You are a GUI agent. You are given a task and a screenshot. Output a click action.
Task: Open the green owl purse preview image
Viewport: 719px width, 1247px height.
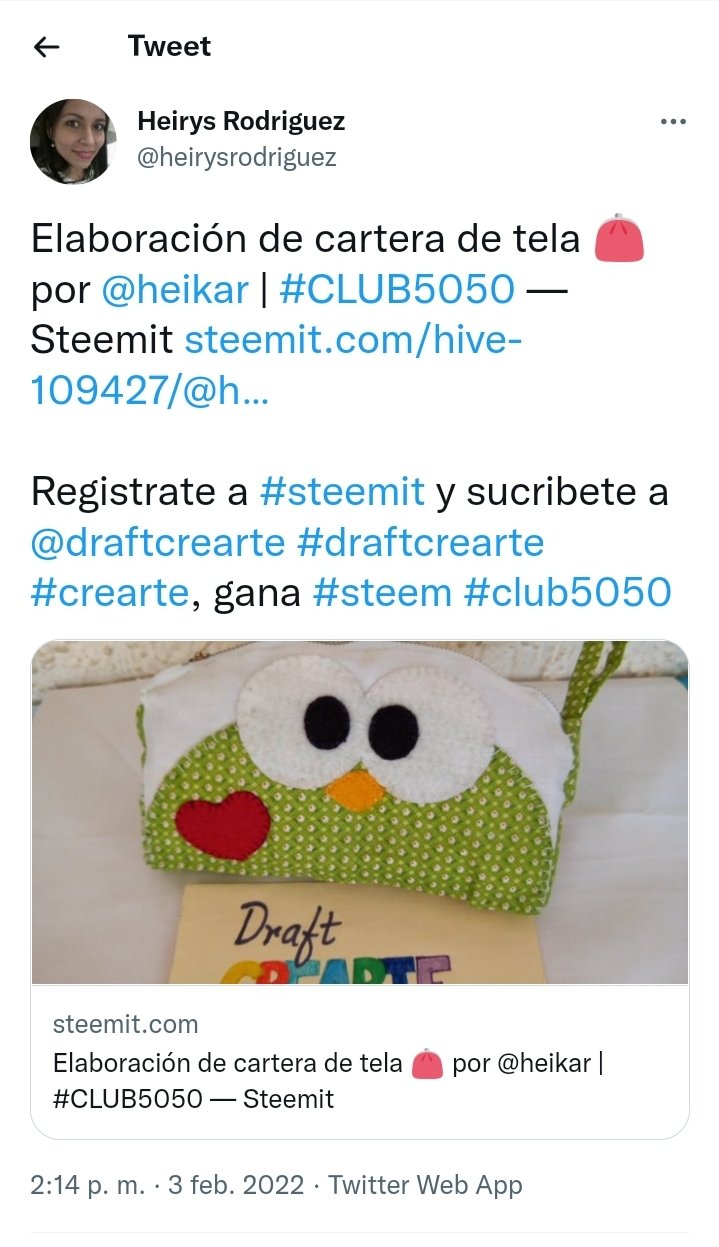click(360, 812)
